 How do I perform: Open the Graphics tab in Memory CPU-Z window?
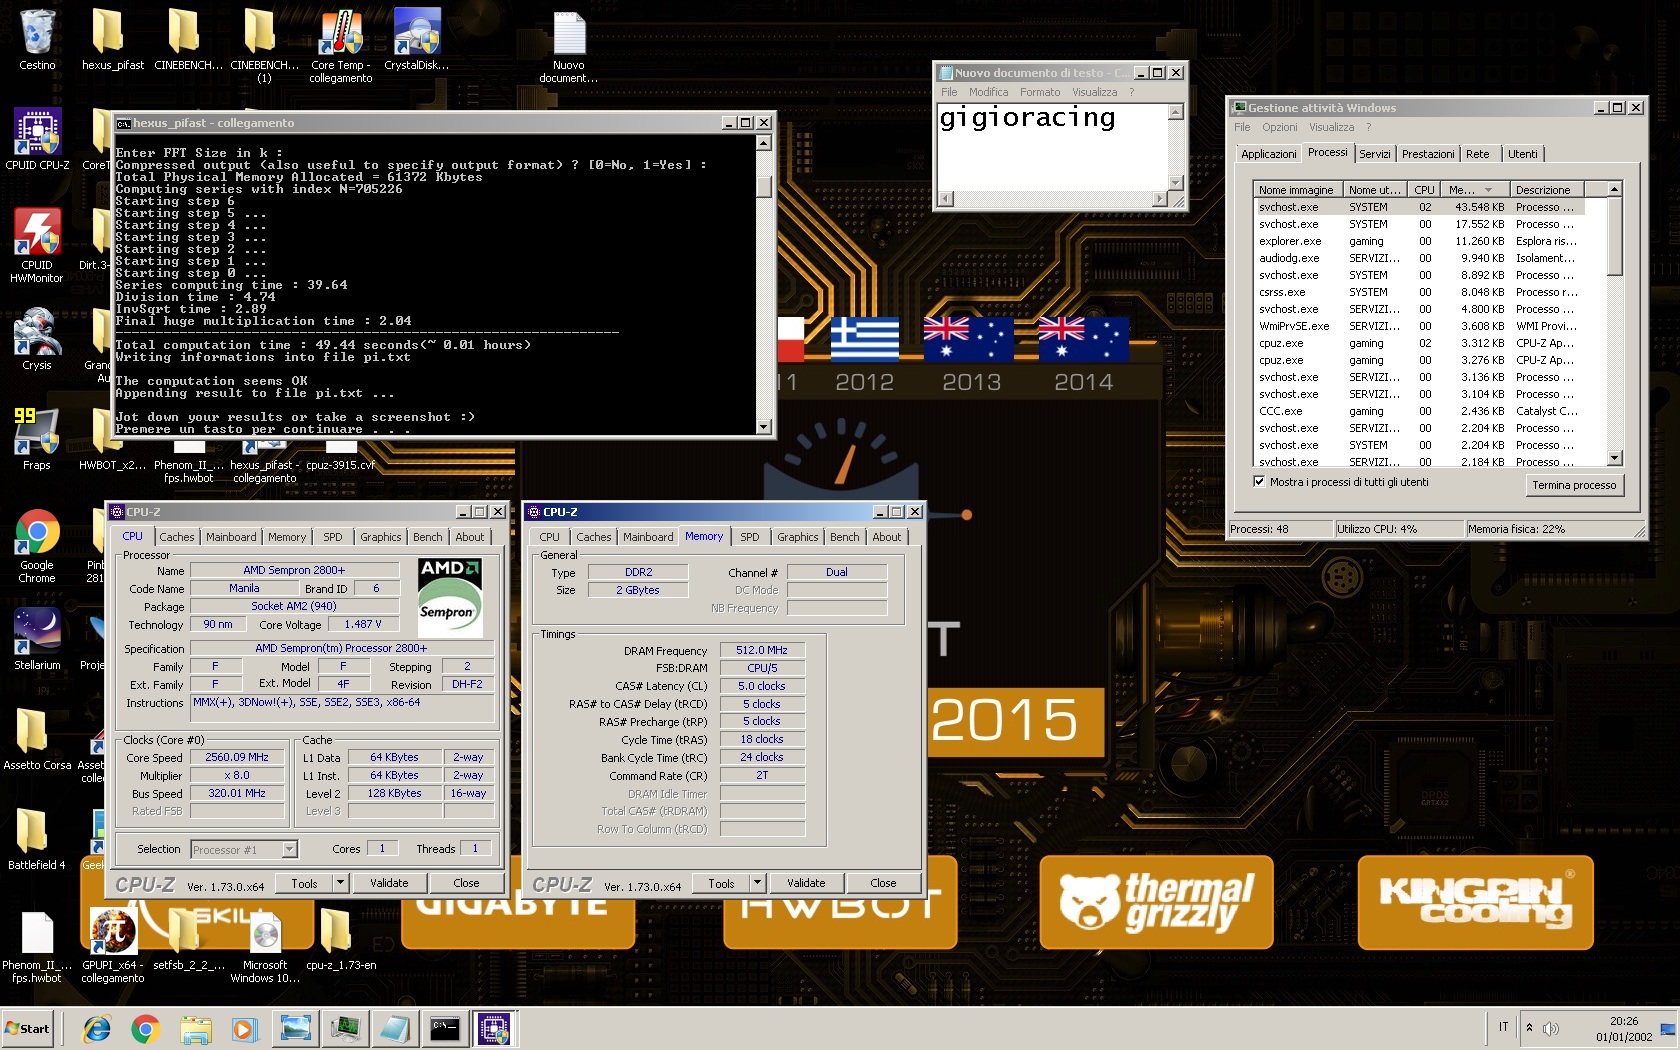tap(798, 537)
